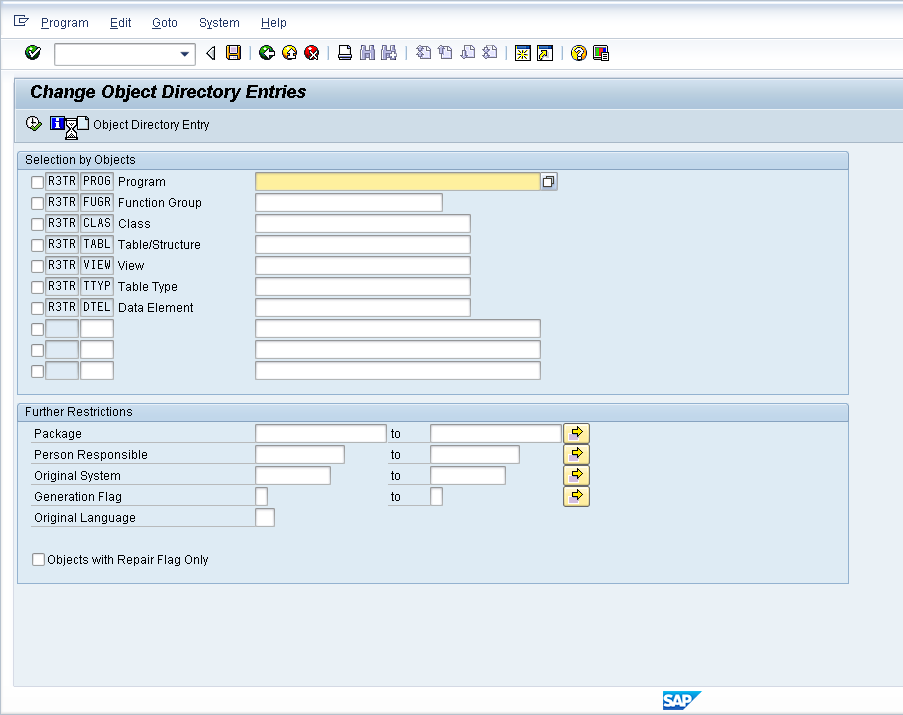Click the Original Language input field
The image size is (903, 715).
pos(265,518)
